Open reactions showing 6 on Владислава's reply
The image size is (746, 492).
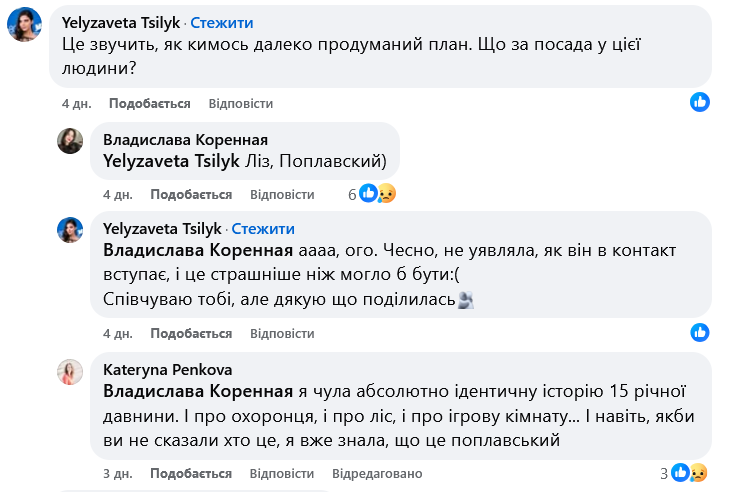click(372, 194)
